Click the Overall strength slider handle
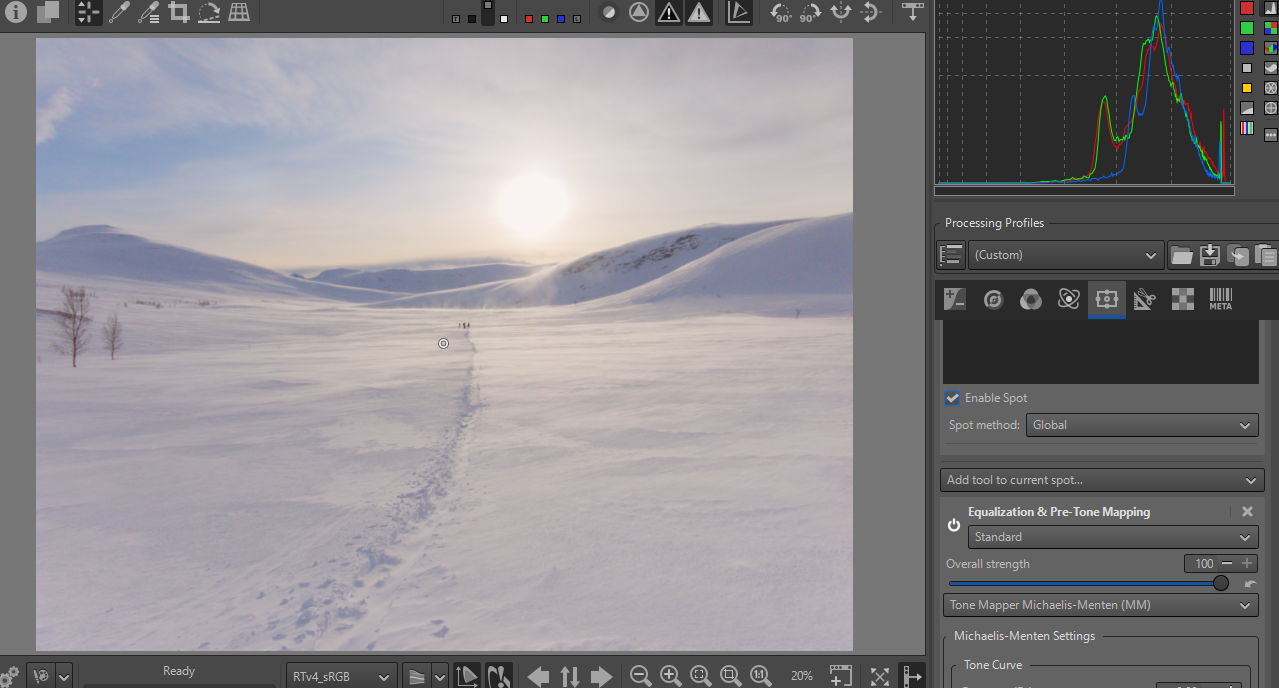The height and width of the screenshot is (688, 1279). tap(1221, 583)
